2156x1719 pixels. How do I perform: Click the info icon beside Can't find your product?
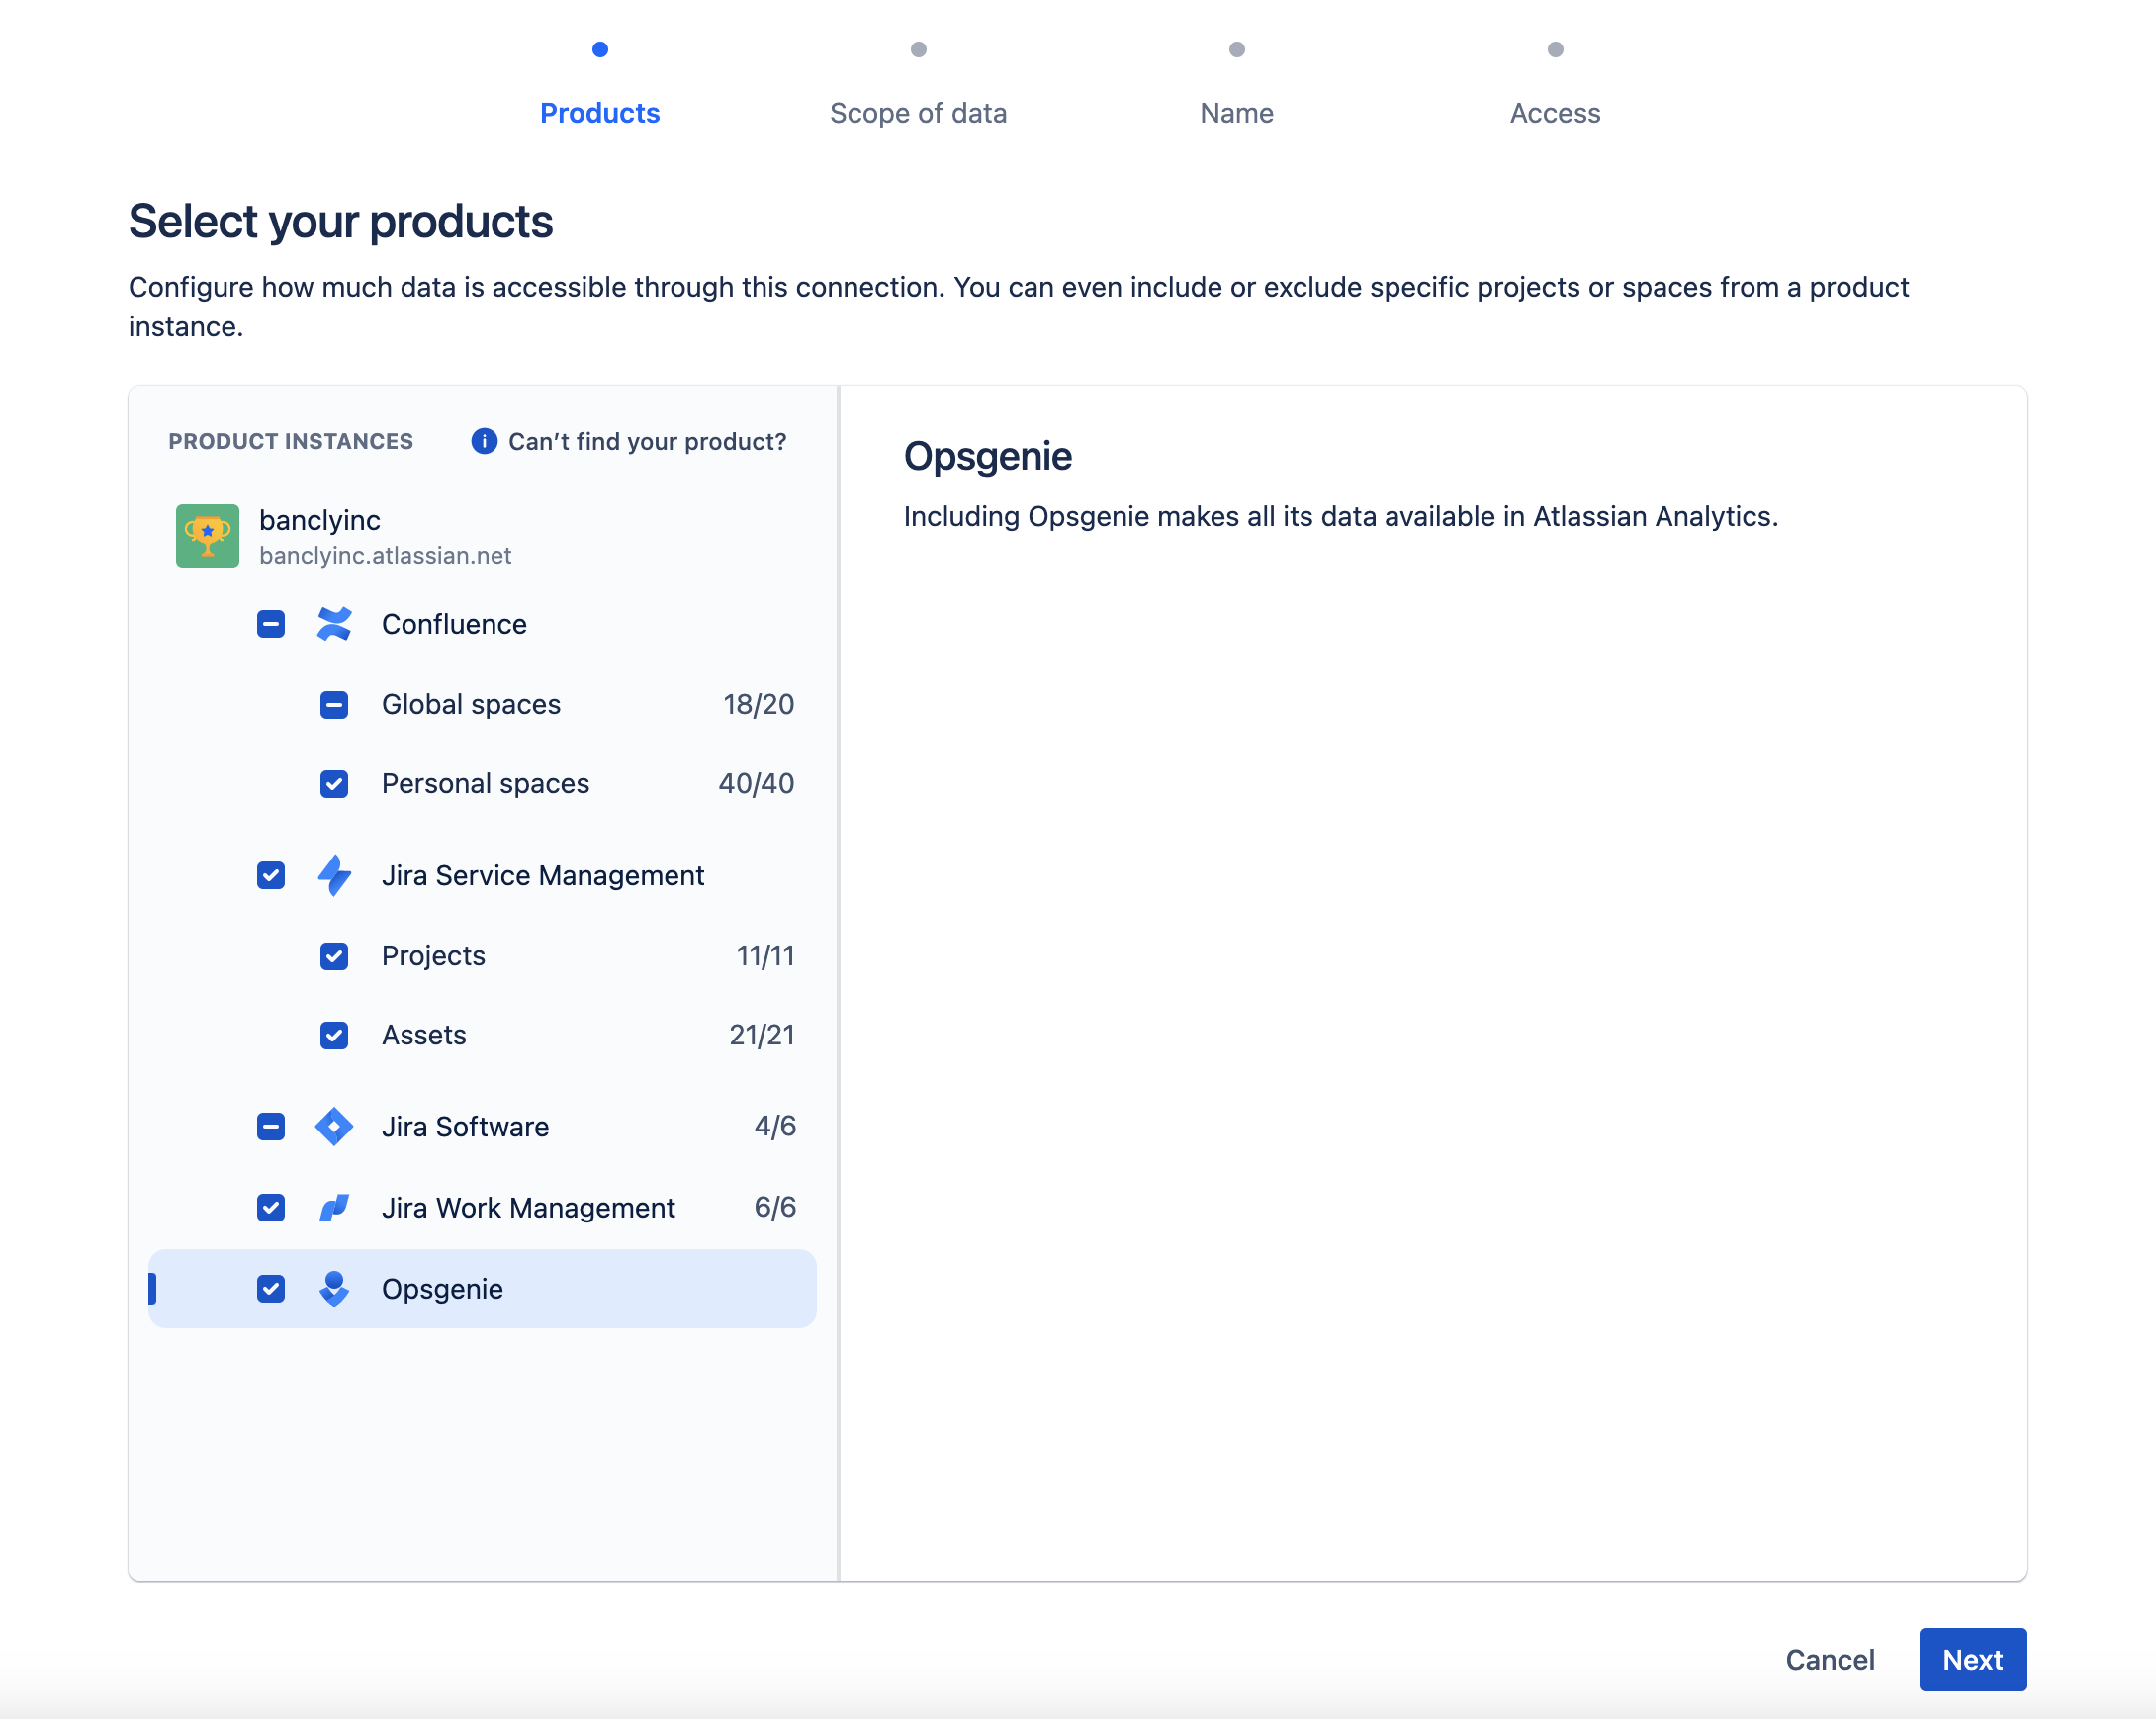click(x=483, y=440)
